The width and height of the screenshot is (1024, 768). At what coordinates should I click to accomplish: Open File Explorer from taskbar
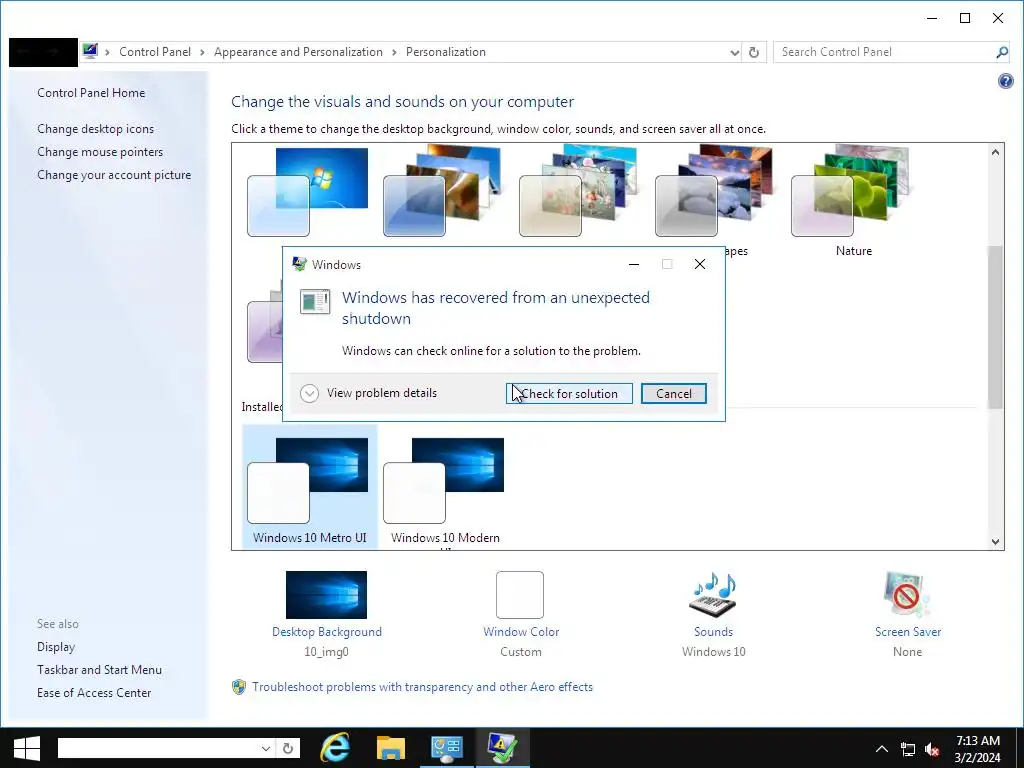pyautogui.click(x=391, y=748)
